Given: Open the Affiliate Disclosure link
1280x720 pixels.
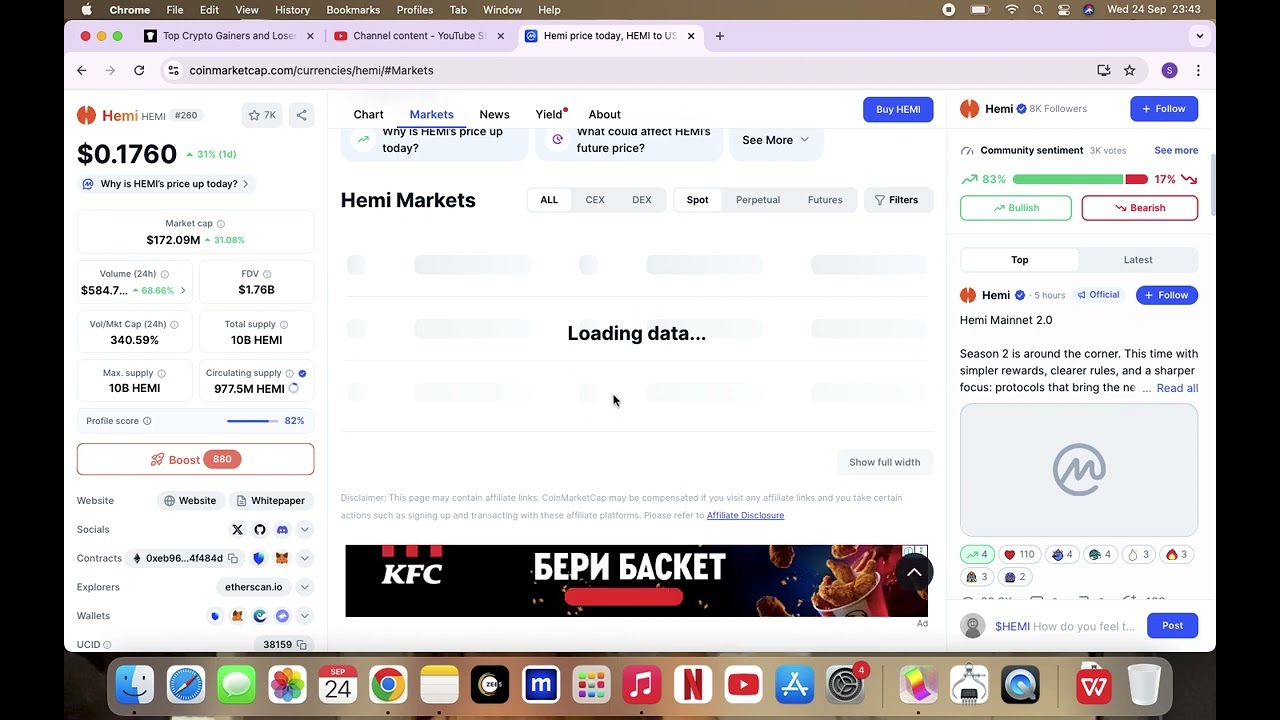Looking at the screenshot, I should (x=745, y=516).
